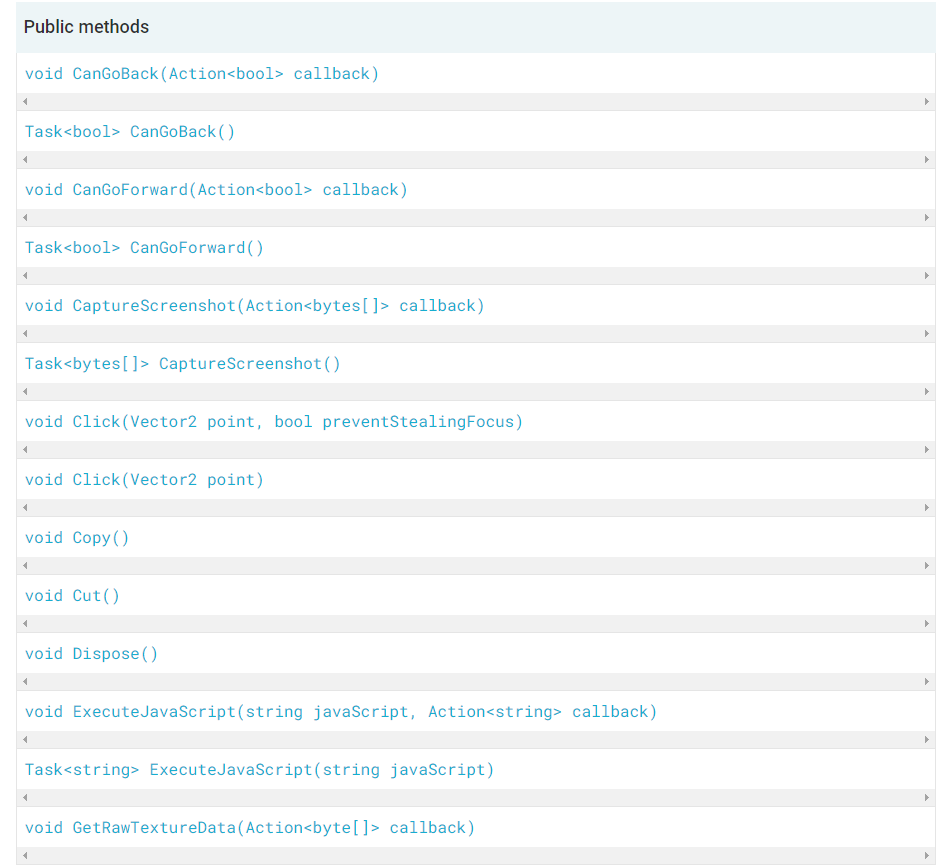The width and height of the screenshot is (950, 865).
Task: Open the void Copy() method link
Action: [77, 538]
